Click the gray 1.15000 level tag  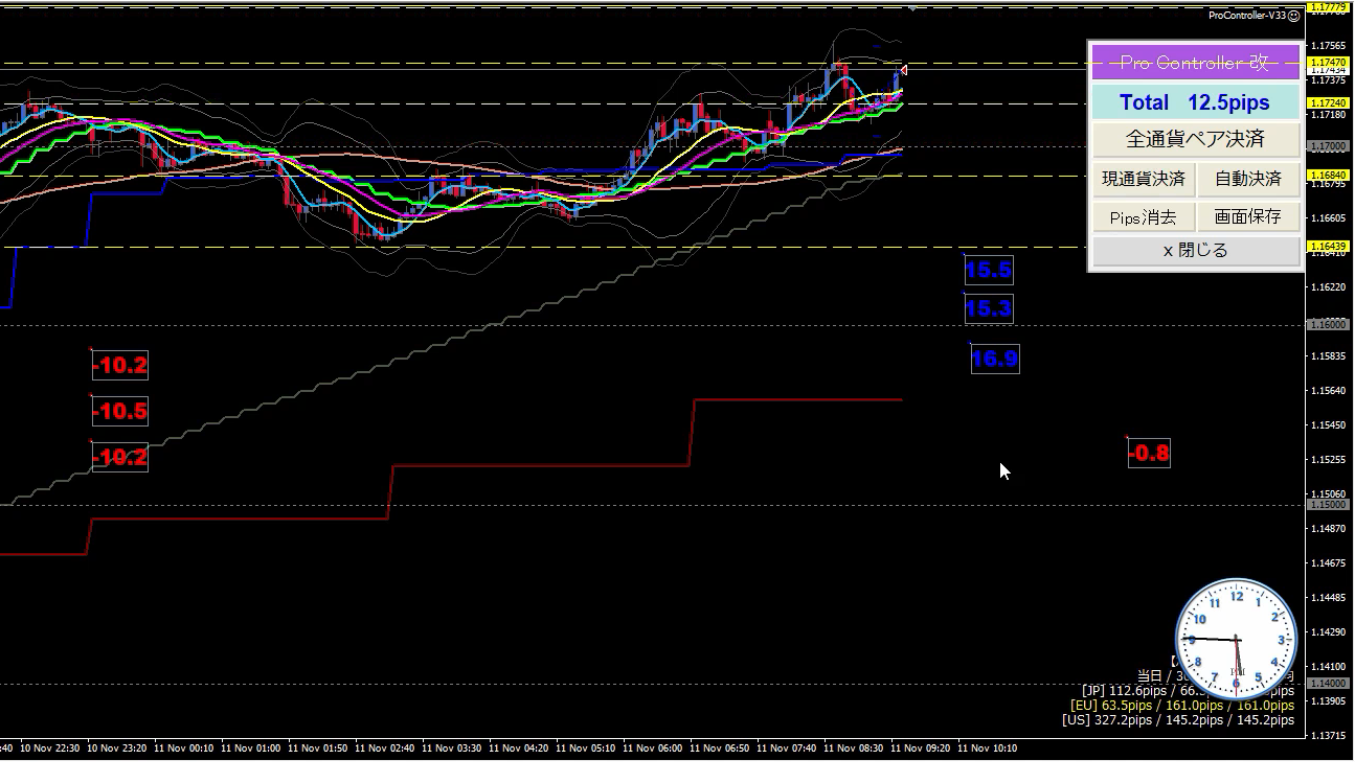click(1330, 505)
